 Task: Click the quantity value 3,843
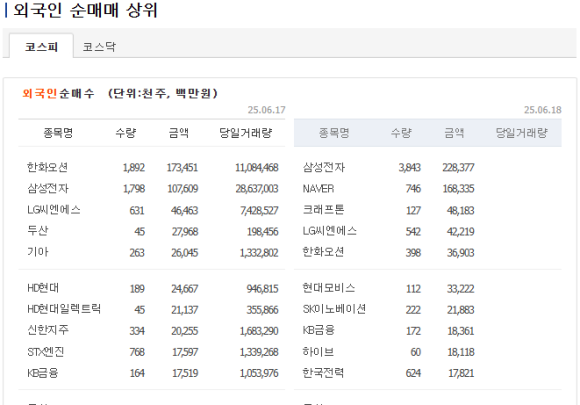[410, 168]
